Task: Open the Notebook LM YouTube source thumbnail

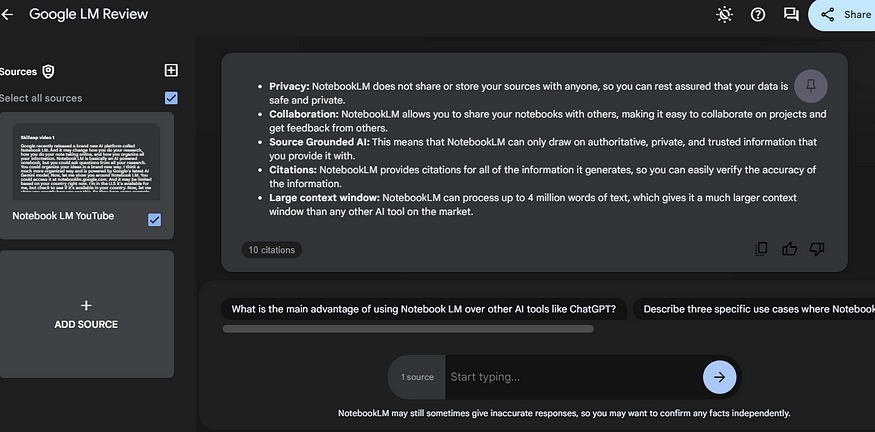Action: click(x=86, y=162)
